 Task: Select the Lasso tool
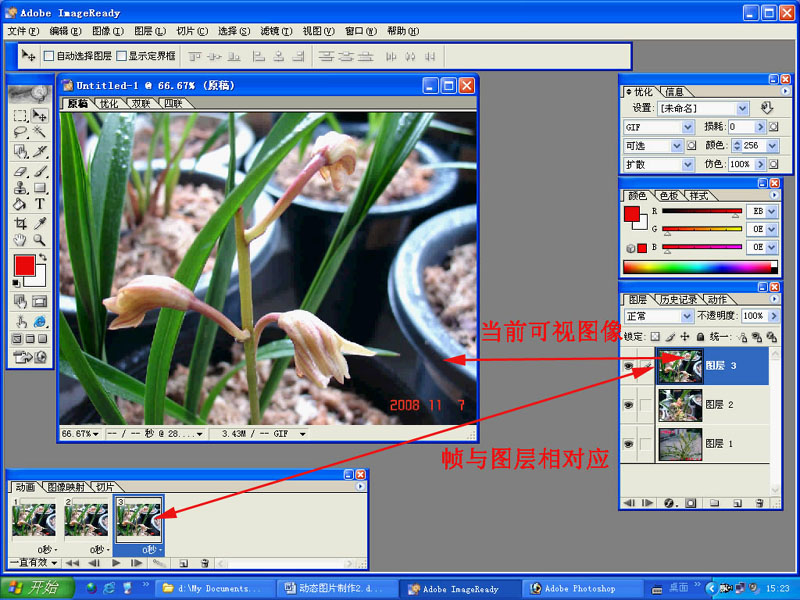click(x=20, y=133)
